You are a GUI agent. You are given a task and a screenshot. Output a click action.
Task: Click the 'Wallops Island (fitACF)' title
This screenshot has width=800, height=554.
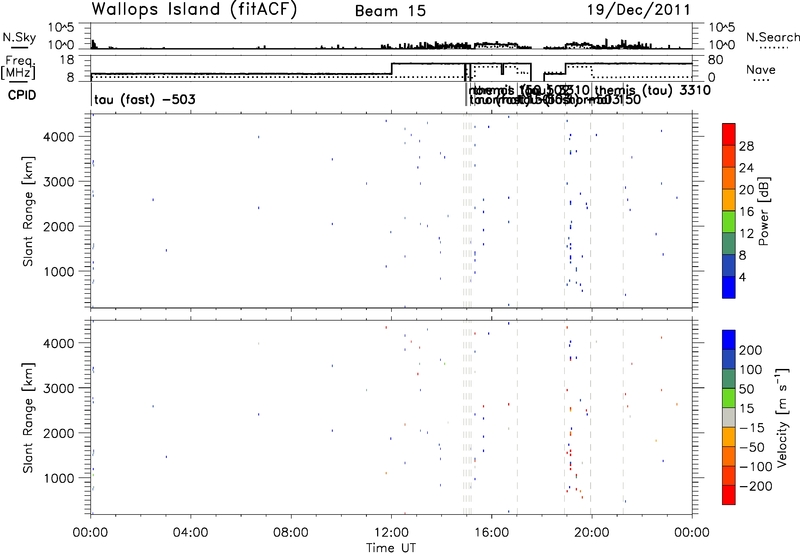194,10
